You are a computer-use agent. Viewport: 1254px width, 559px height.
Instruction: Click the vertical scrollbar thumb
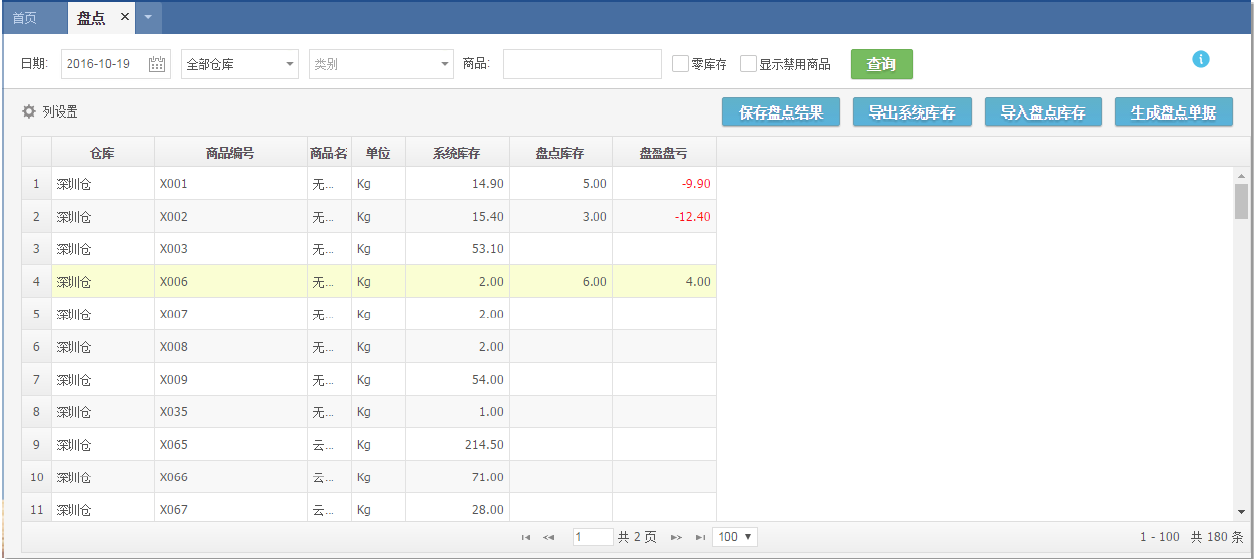pos(1242,201)
